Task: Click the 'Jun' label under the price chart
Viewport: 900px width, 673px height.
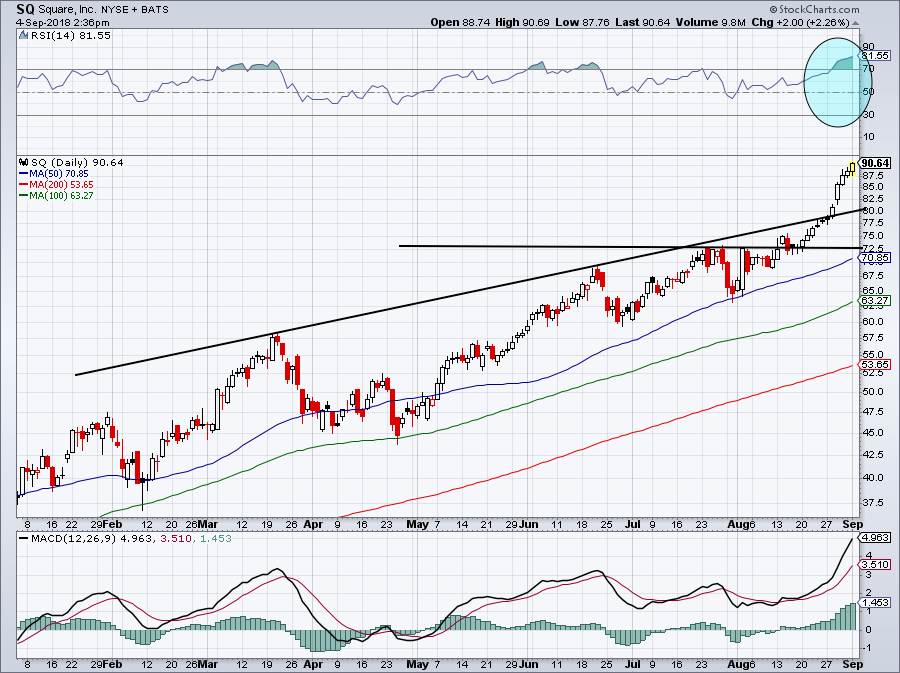Action: pyautogui.click(x=529, y=524)
